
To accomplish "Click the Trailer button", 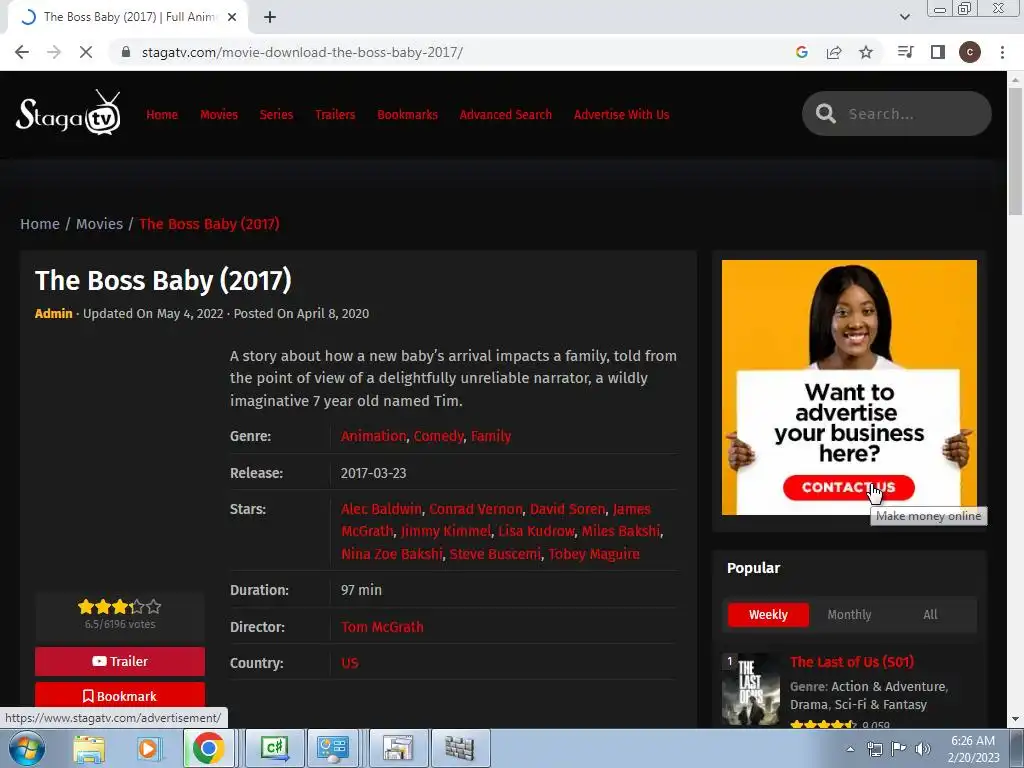I will pyautogui.click(x=120, y=662).
